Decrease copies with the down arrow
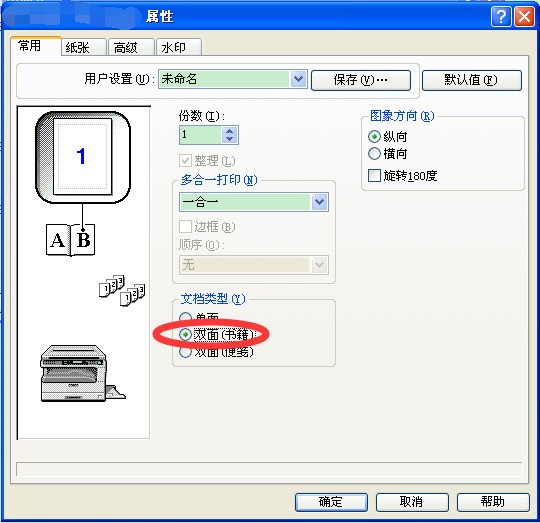The height and width of the screenshot is (523, 540). coord(230,139)
